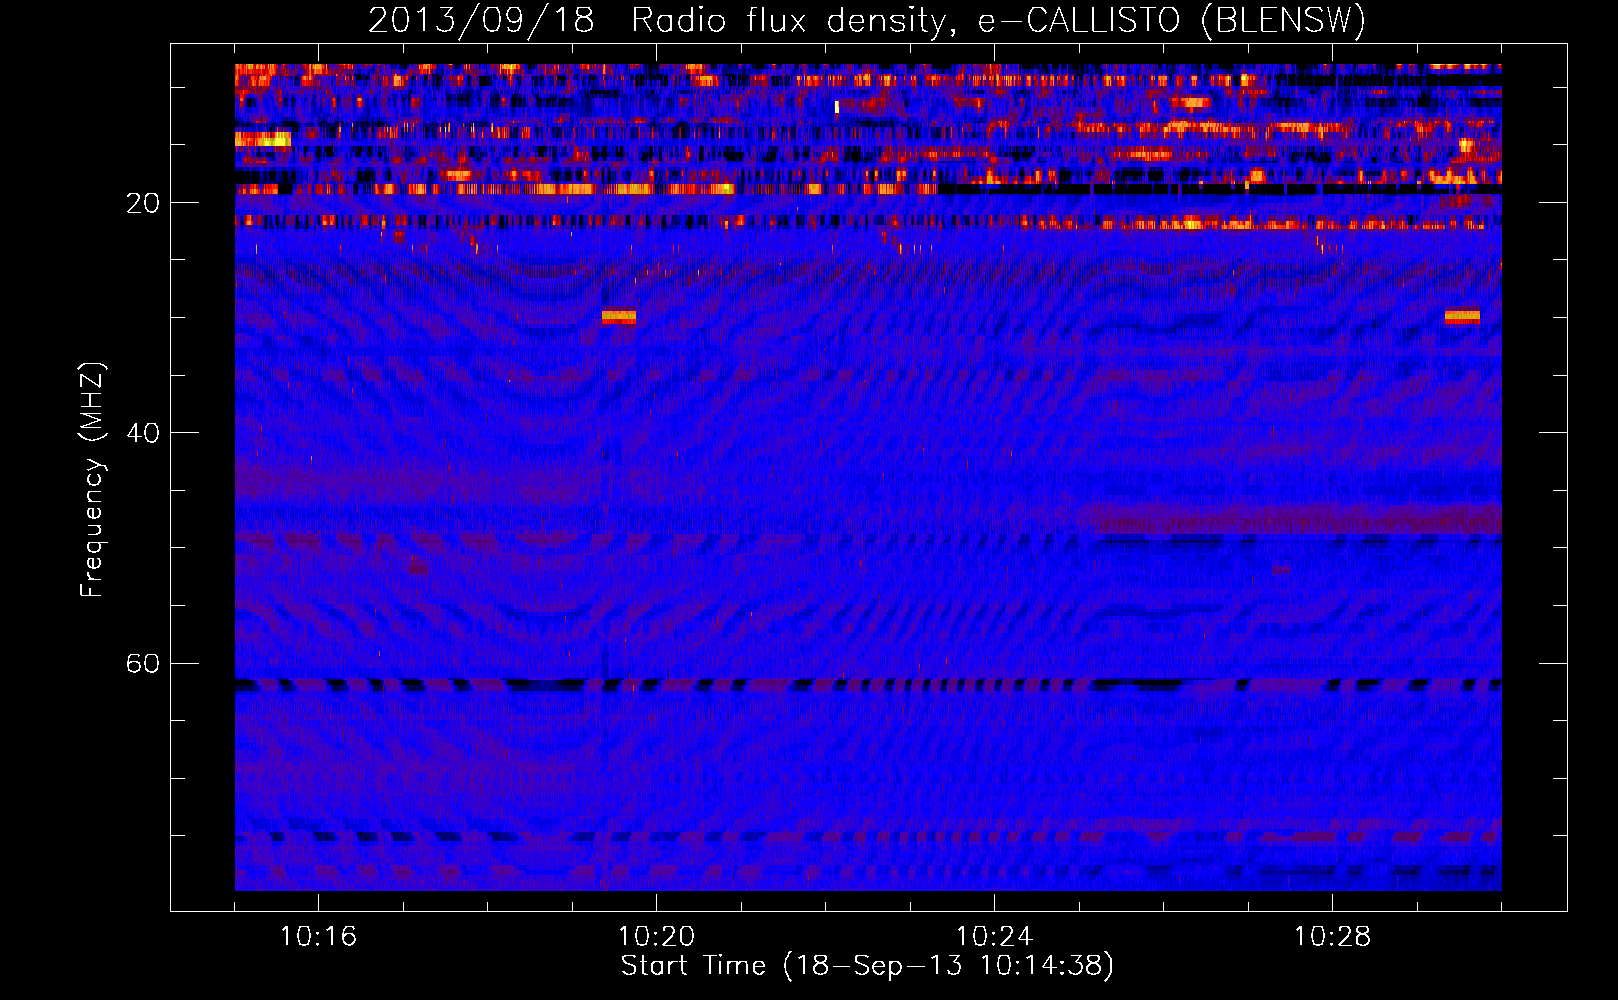The image size is (1618, 1000).
Task: Click the plot title 'Radio flux density, e-CALLISTO (BLENSW)'
Action: pos(998,20)
